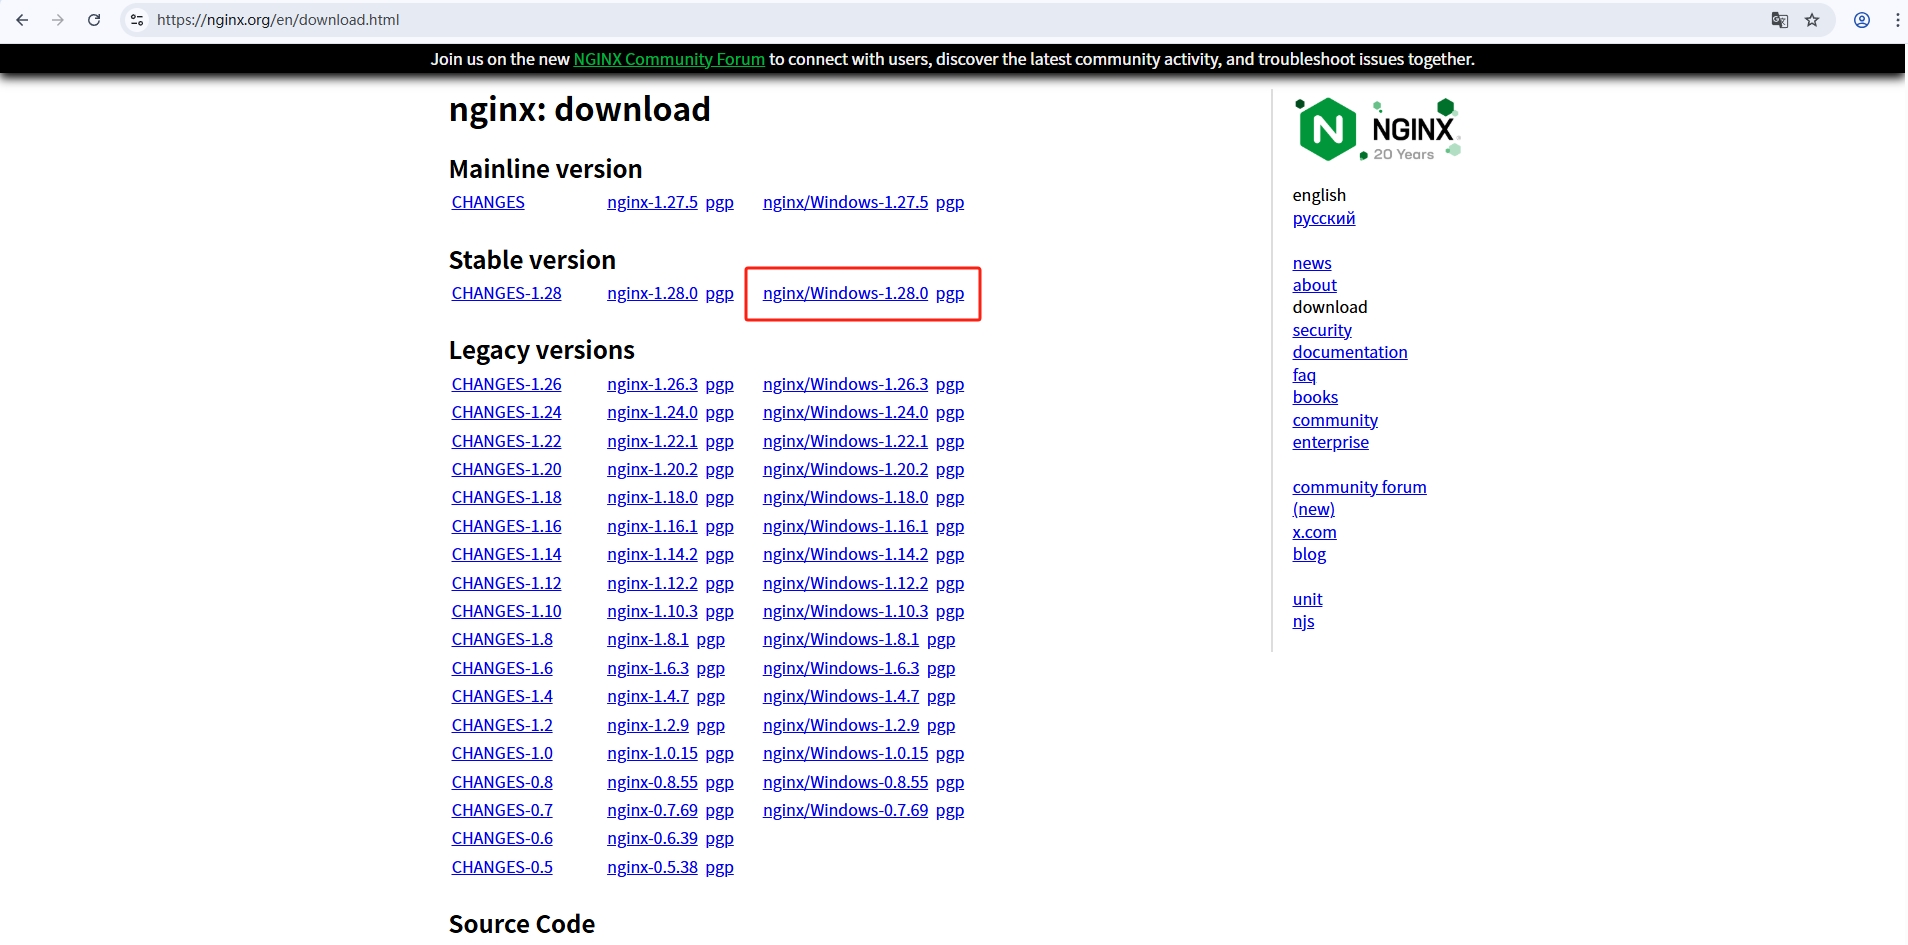Viewport: 1908px width, 945px height.
Task: Switch language to русский
Action: point(1324,218)
